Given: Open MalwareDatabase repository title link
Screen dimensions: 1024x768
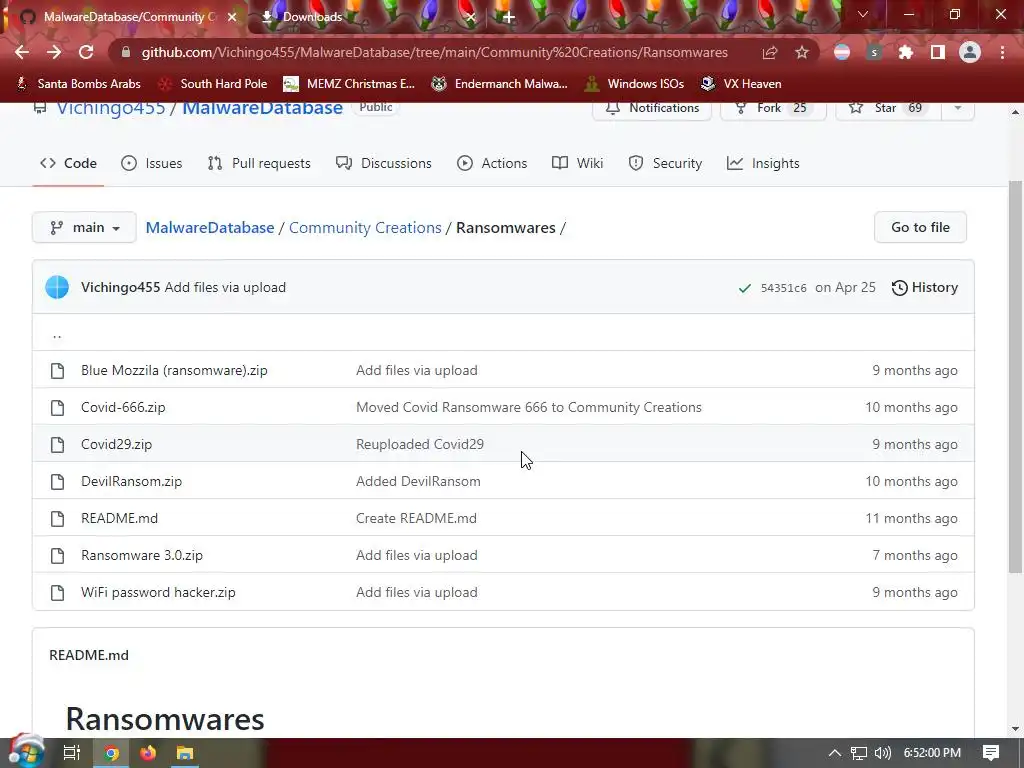Looking at the screenshot, I should click(x=262, y=108).
